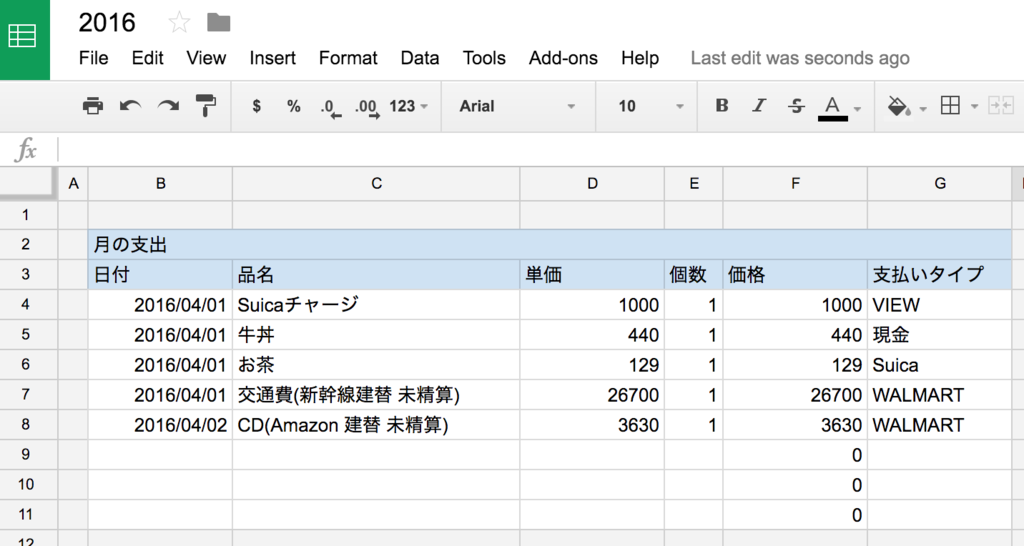Redo the last action
Viewport: 1024px width, 546px height.
point(168,106)
